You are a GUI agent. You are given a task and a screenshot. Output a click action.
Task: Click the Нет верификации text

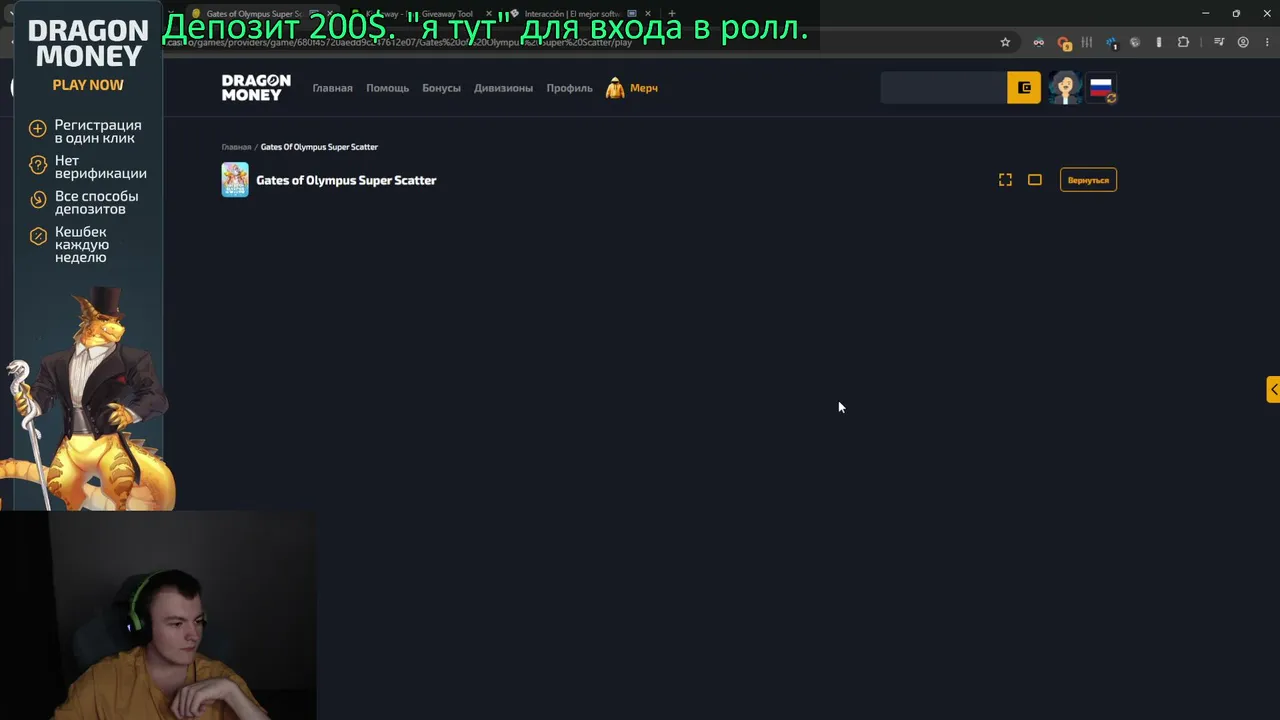coord(101,167)
